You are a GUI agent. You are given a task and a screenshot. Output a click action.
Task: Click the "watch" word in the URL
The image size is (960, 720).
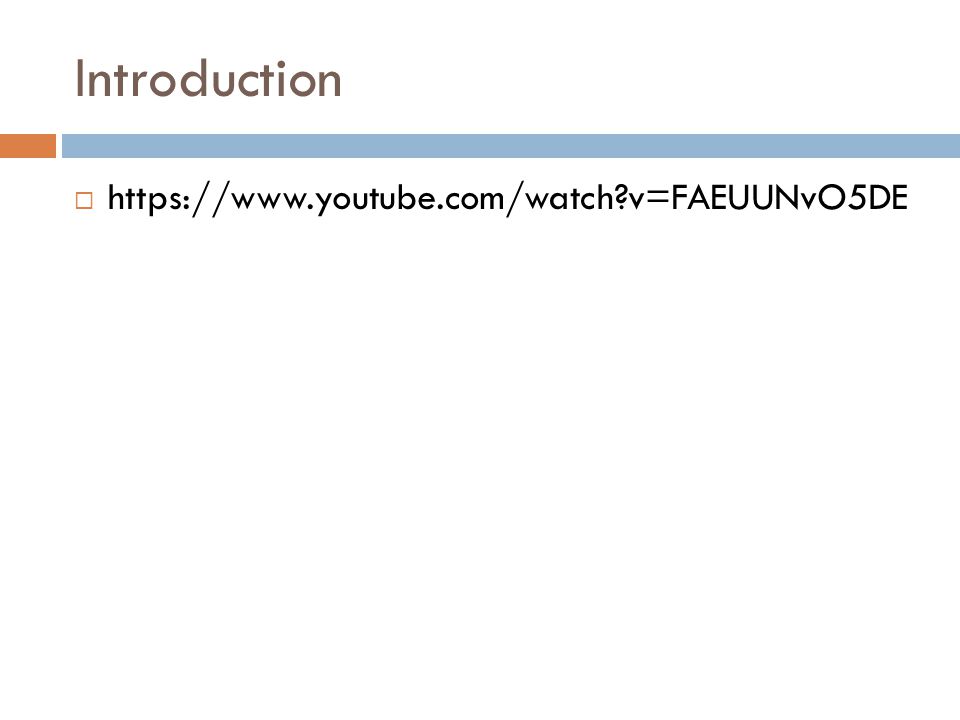point(569,198)
